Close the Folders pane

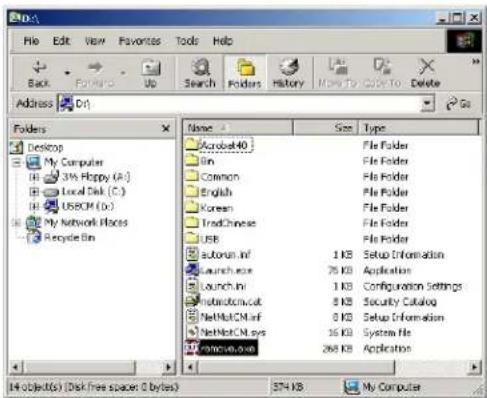pyautogui.click(x=166, y=128)
